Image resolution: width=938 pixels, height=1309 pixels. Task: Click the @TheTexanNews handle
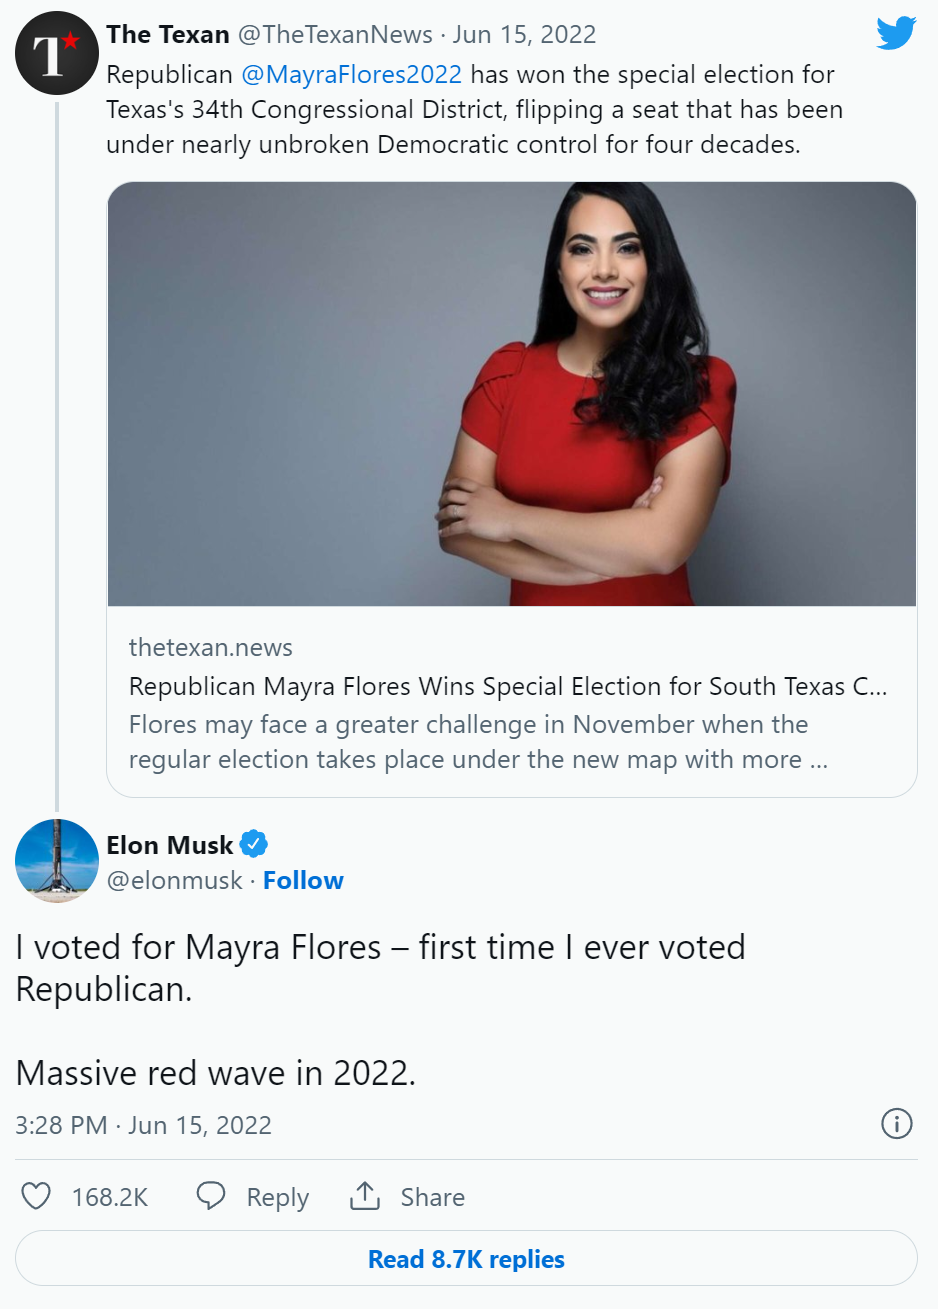(x=335, y=35)
